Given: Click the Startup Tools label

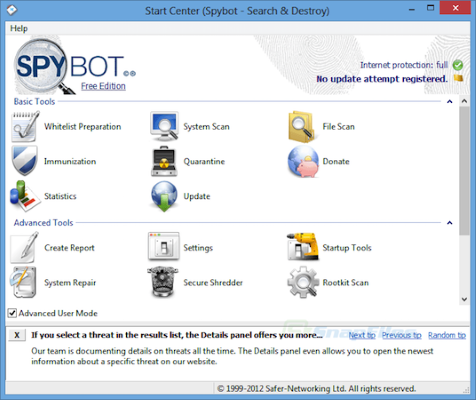Looking at the screenshot, I should tap(347, 248).
